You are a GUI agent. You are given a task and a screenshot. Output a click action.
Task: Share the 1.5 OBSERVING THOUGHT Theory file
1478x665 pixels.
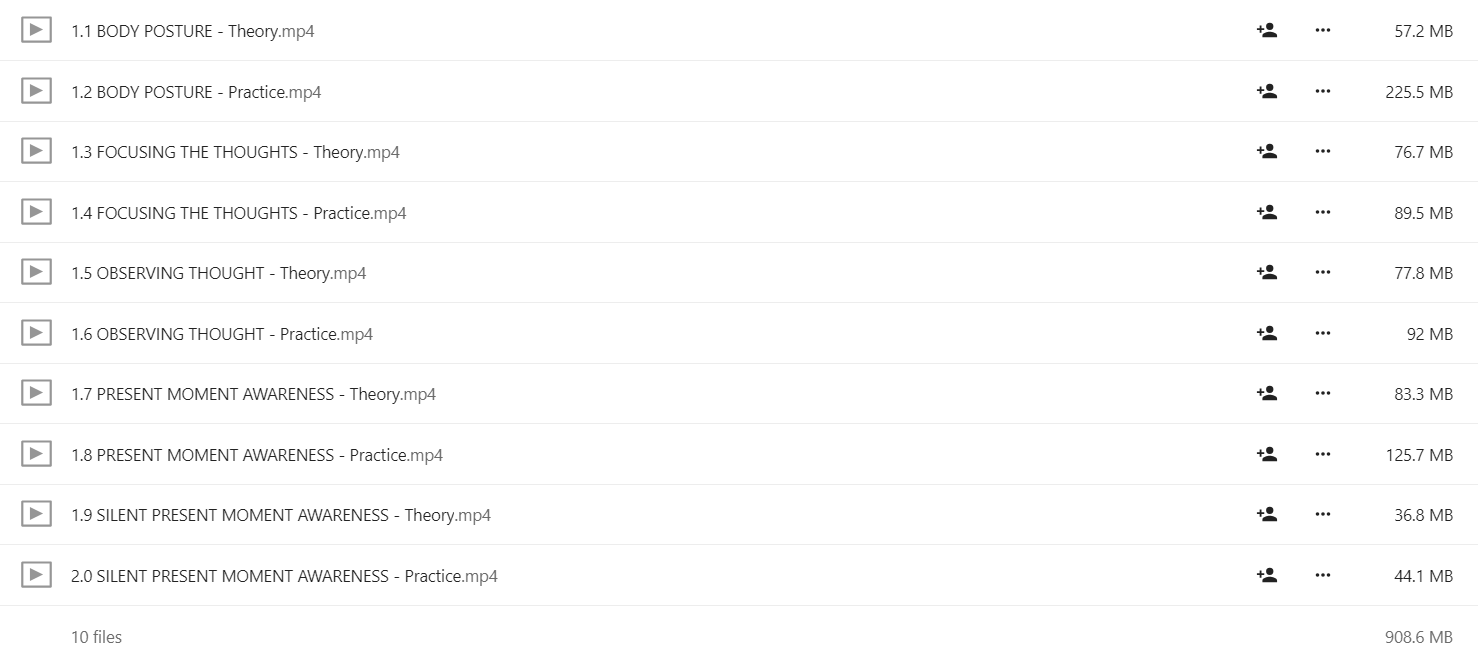point(1267,272)
